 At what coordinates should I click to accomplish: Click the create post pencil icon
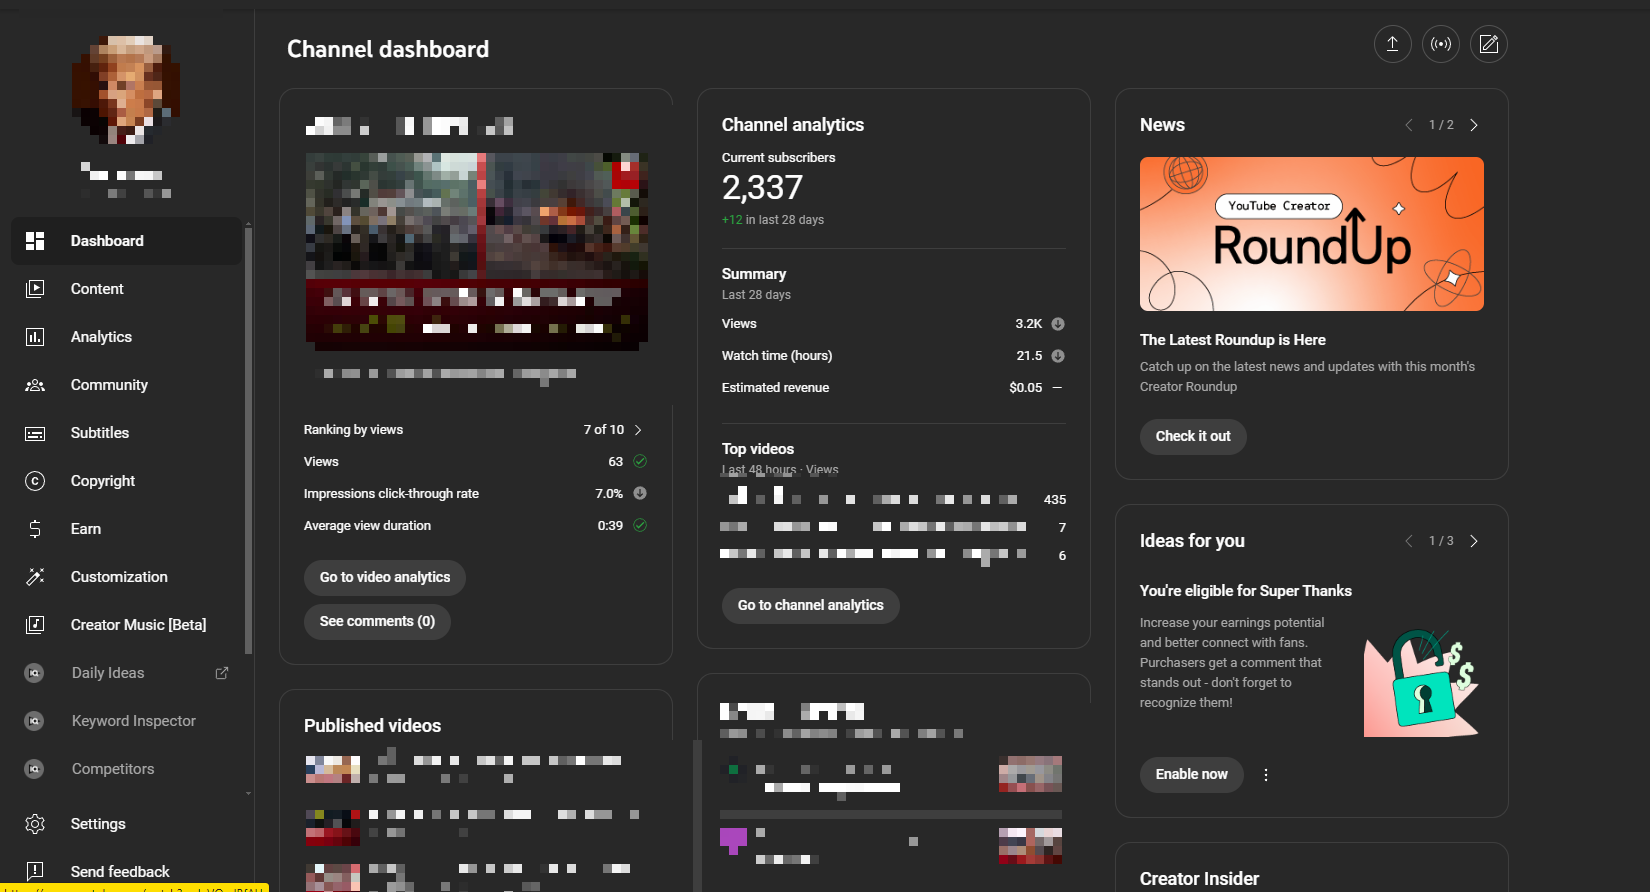[x=1488, y=44]
